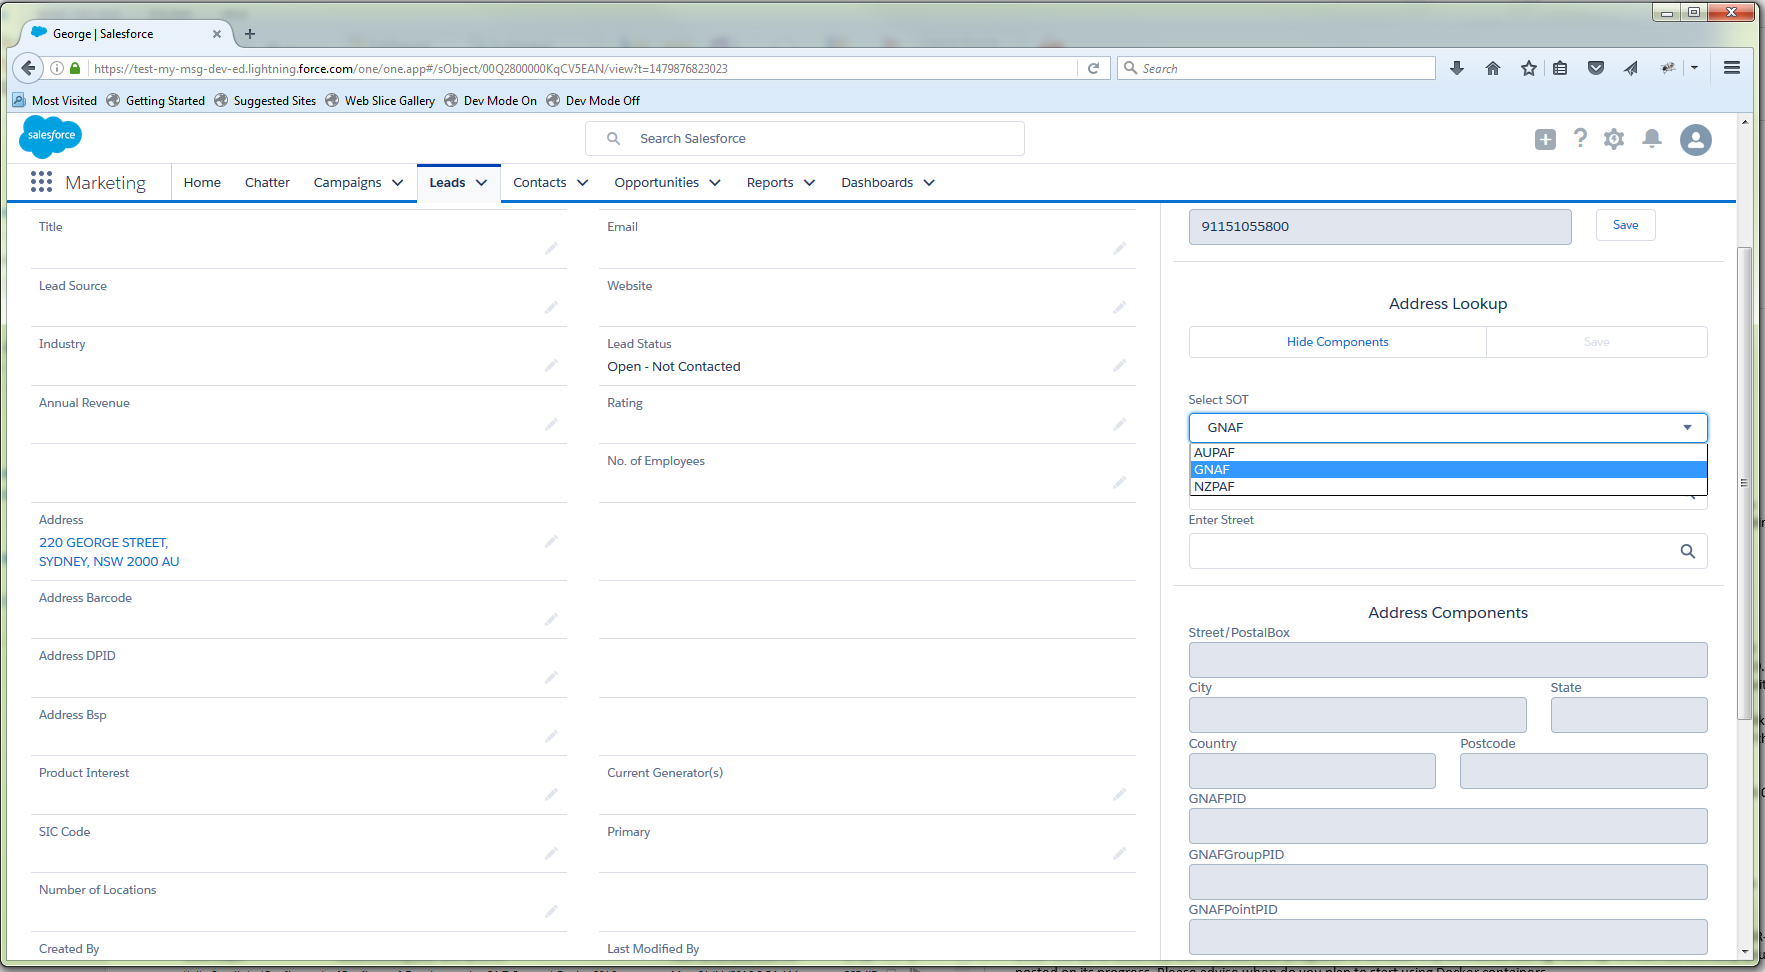Screen dimensions: 1765x972
Task: Open the App Launcher grid icon
Action: 41,181
